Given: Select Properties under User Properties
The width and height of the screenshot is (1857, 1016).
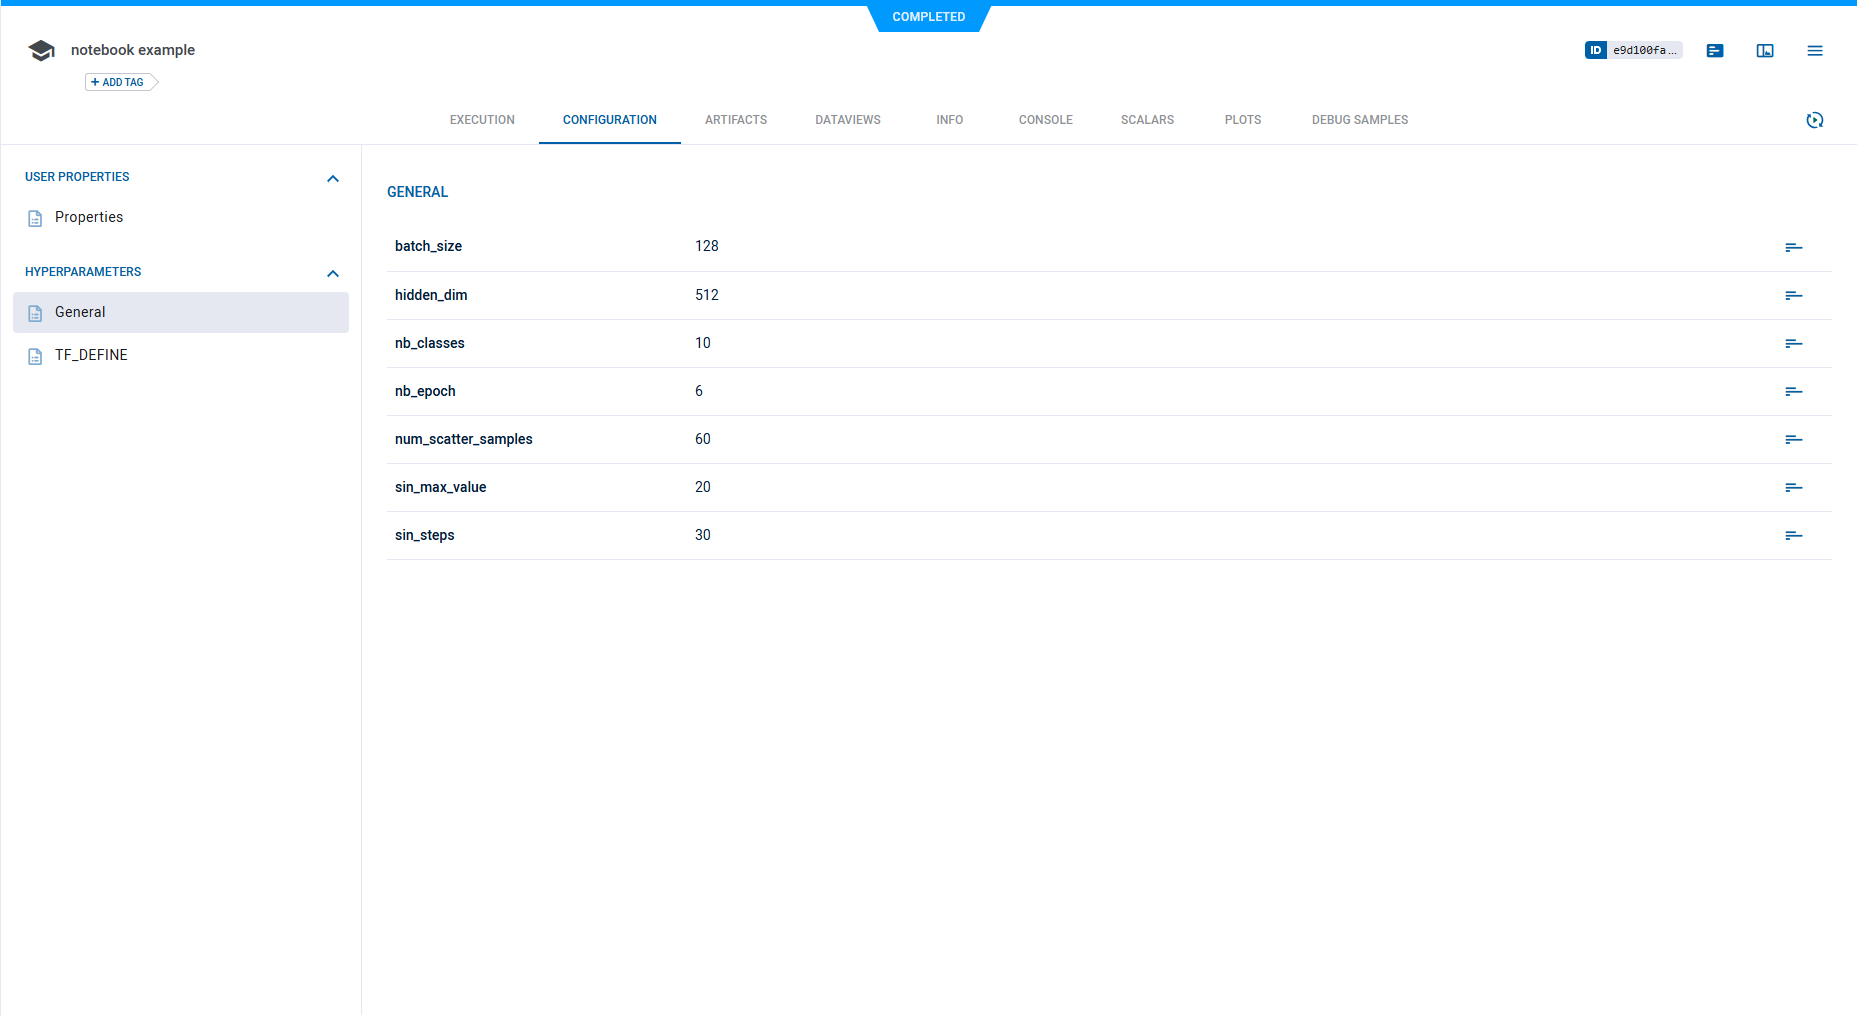Looking at the screenshot, I should pyautogui.click(x=89, y=217).
